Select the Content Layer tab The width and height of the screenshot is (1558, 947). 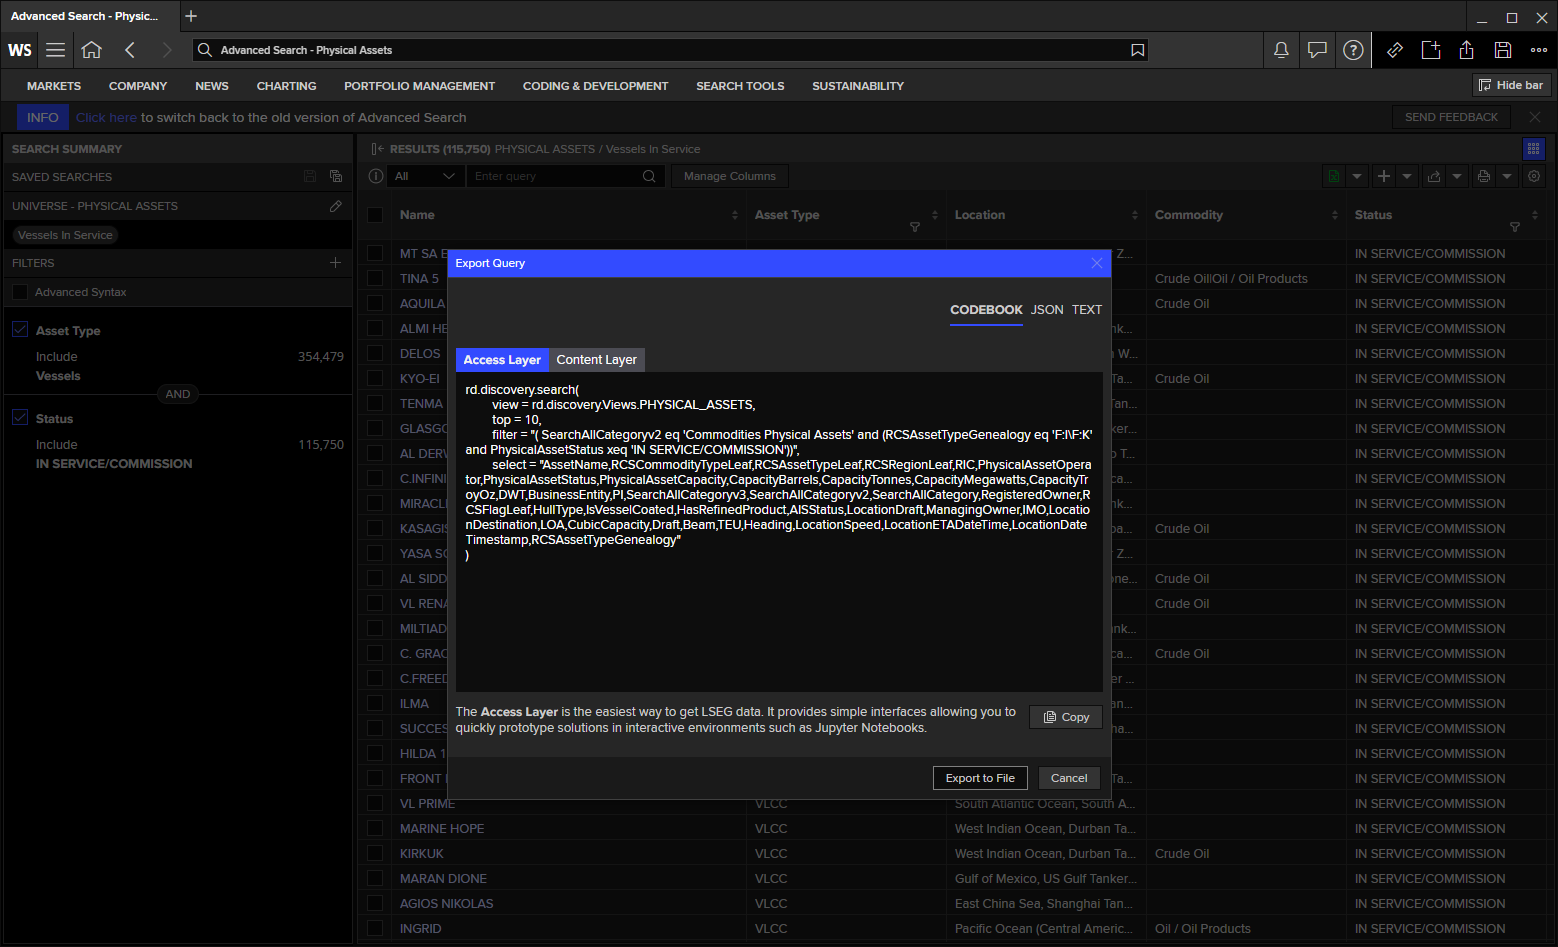[597, 360]
